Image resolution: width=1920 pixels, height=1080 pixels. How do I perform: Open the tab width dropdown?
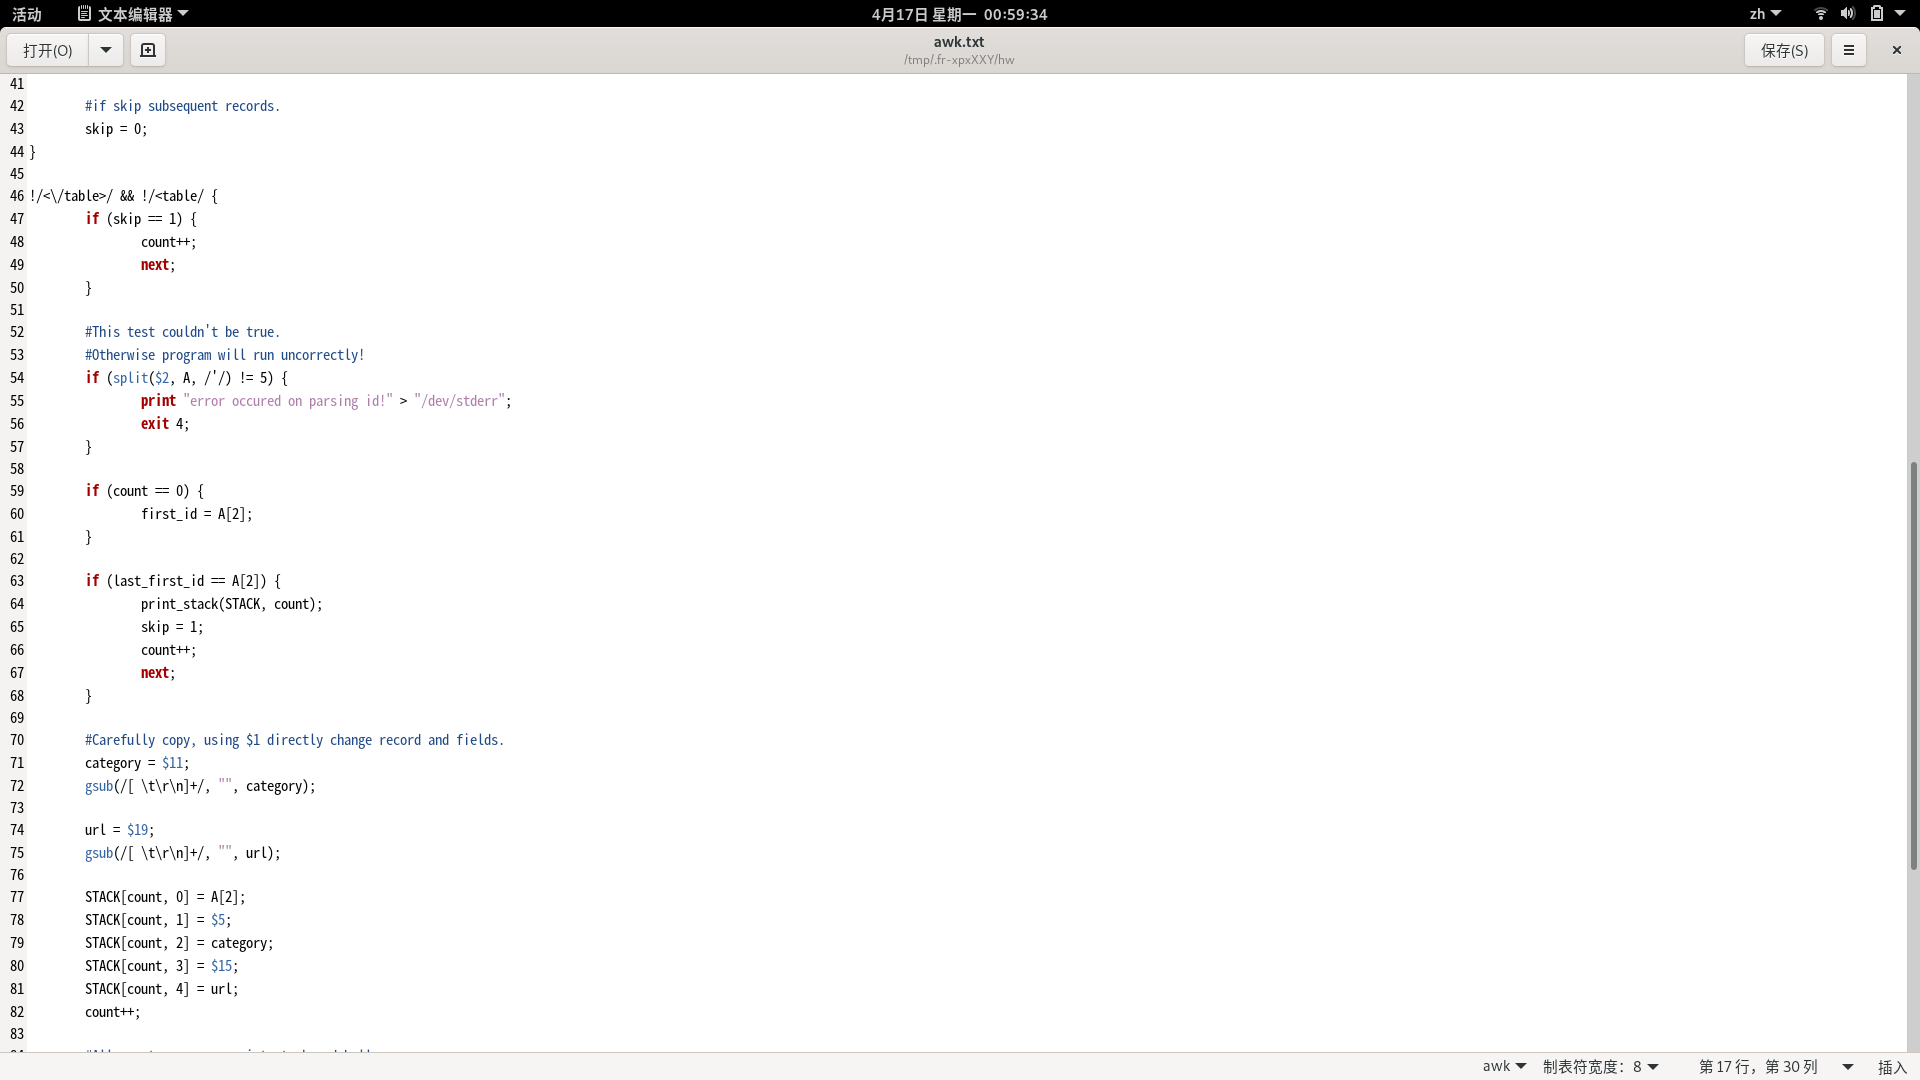pos(1600,1067)
